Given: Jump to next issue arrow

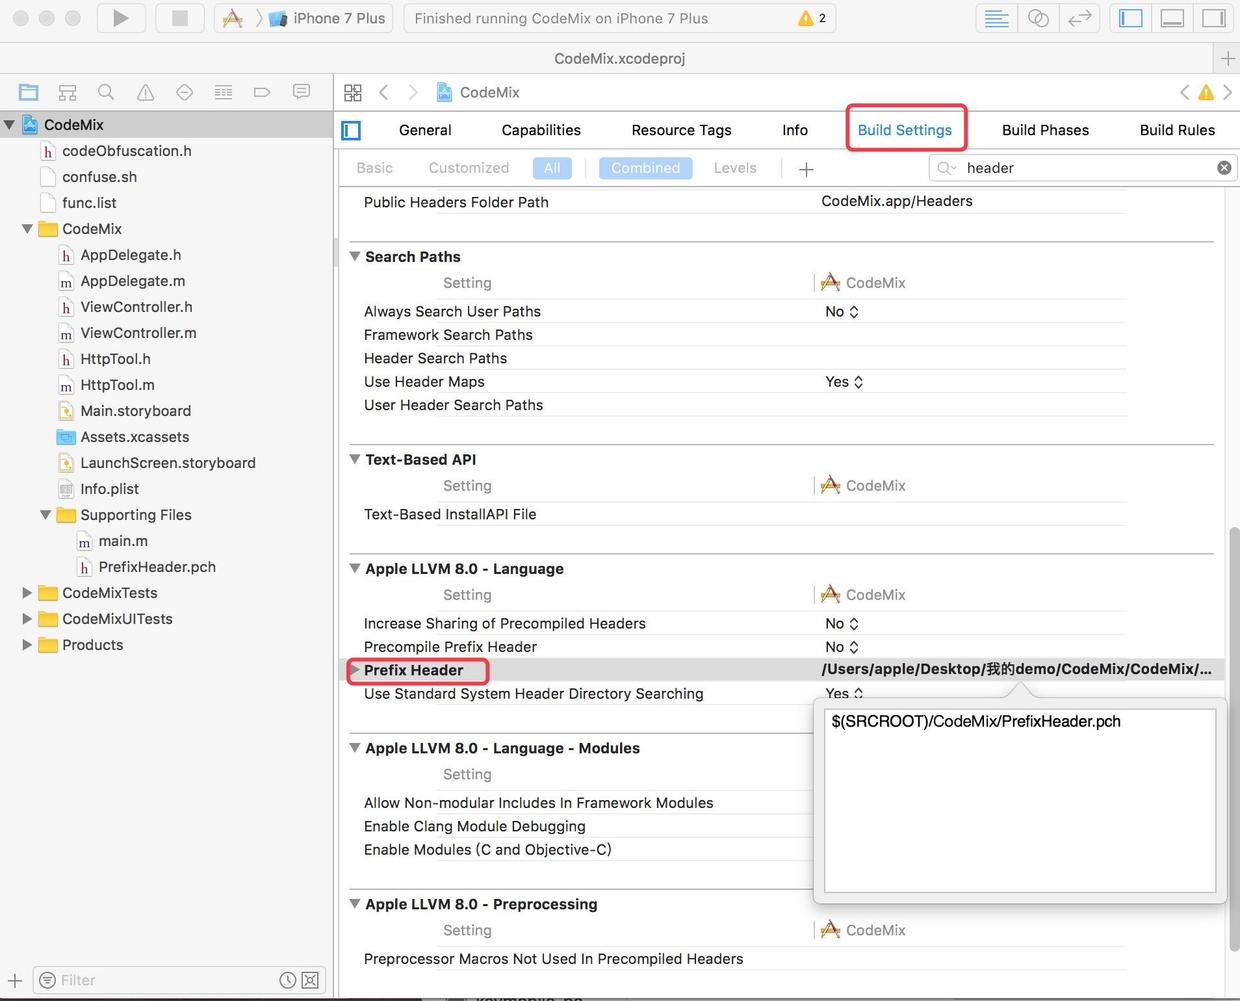Looking at the screenshot, I should (1228, 92).
